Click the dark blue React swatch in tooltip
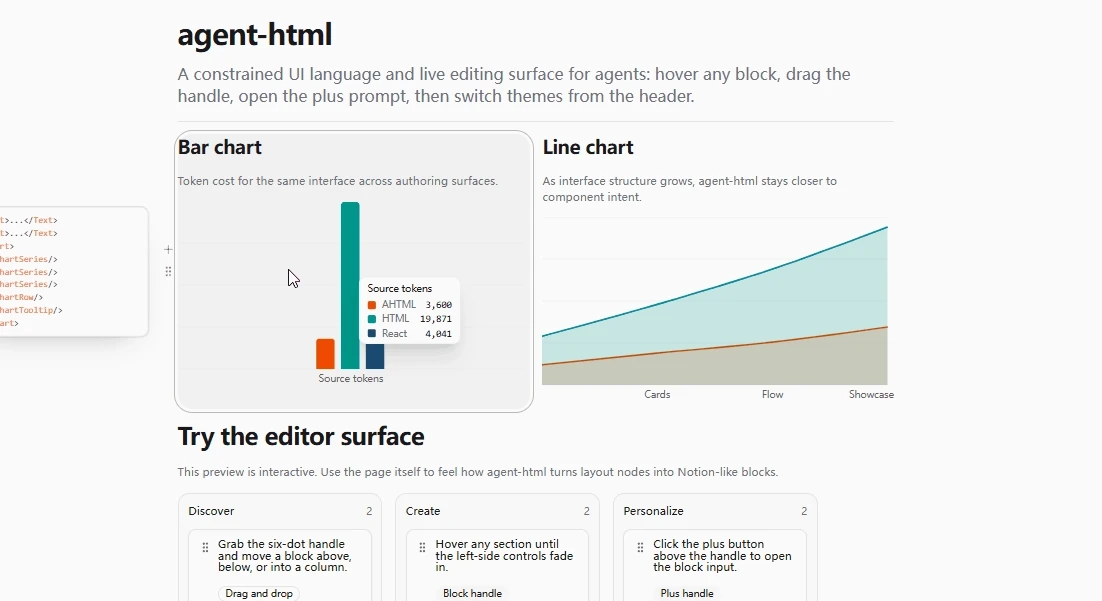The height and width of the screenshot is (601, 1102). [x=372, y=334]
